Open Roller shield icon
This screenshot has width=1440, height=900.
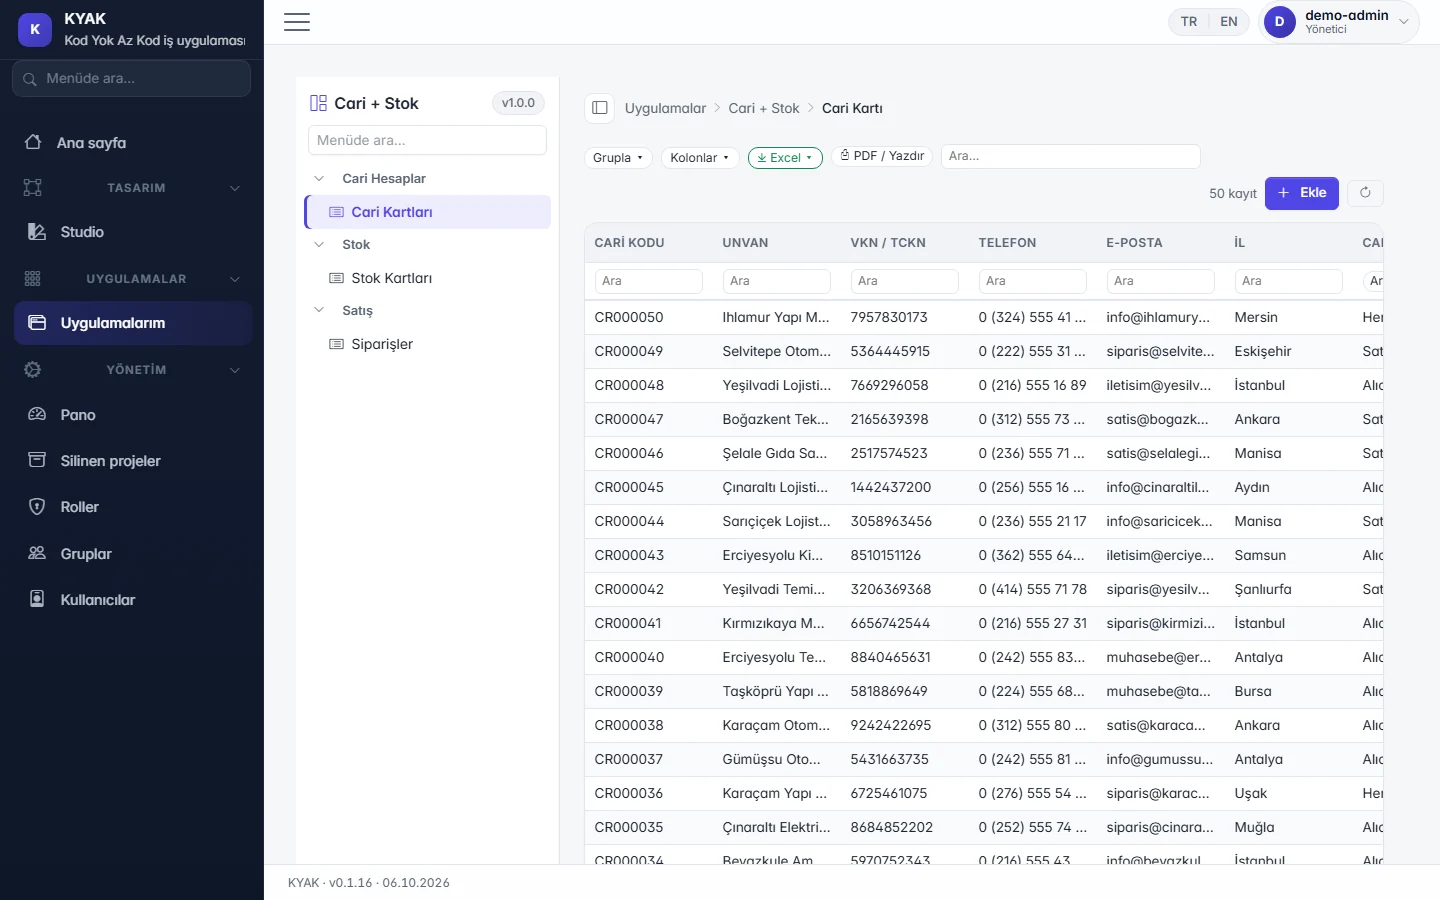click(x=37, y=507)
